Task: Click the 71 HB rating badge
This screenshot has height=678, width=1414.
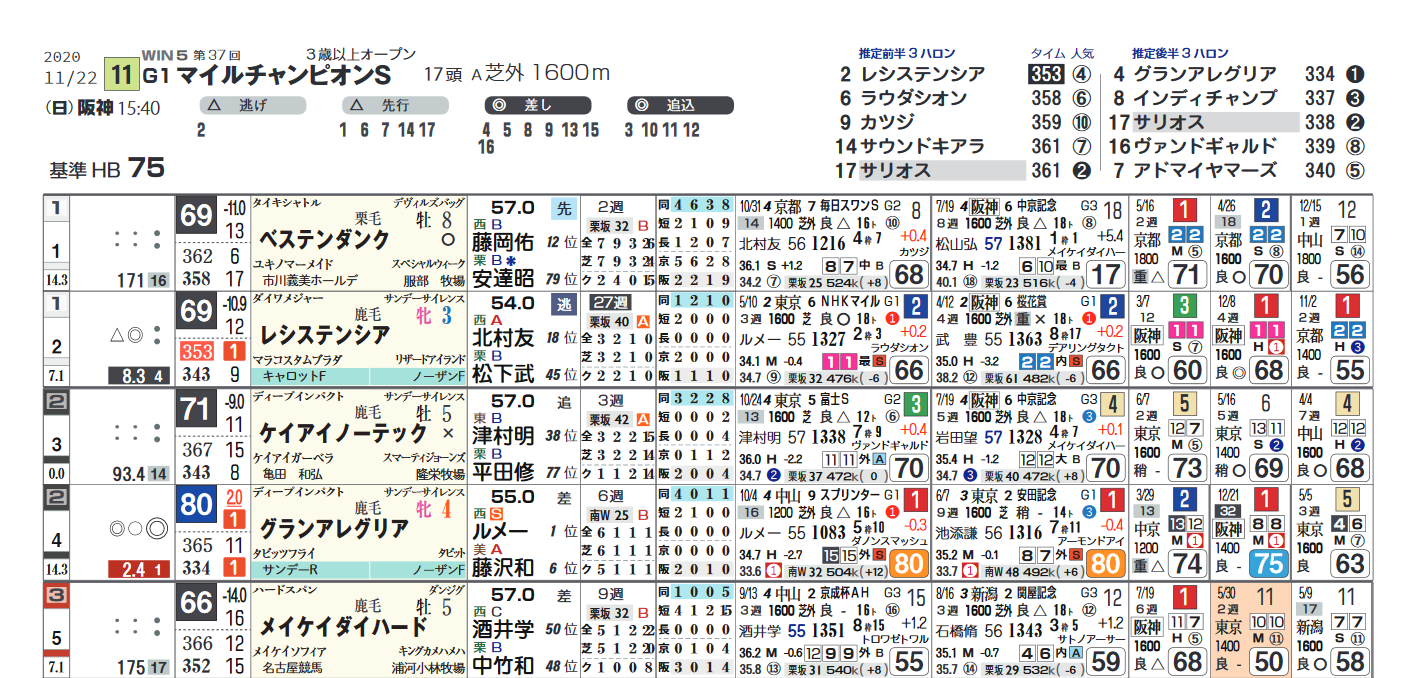Action: 197,408
